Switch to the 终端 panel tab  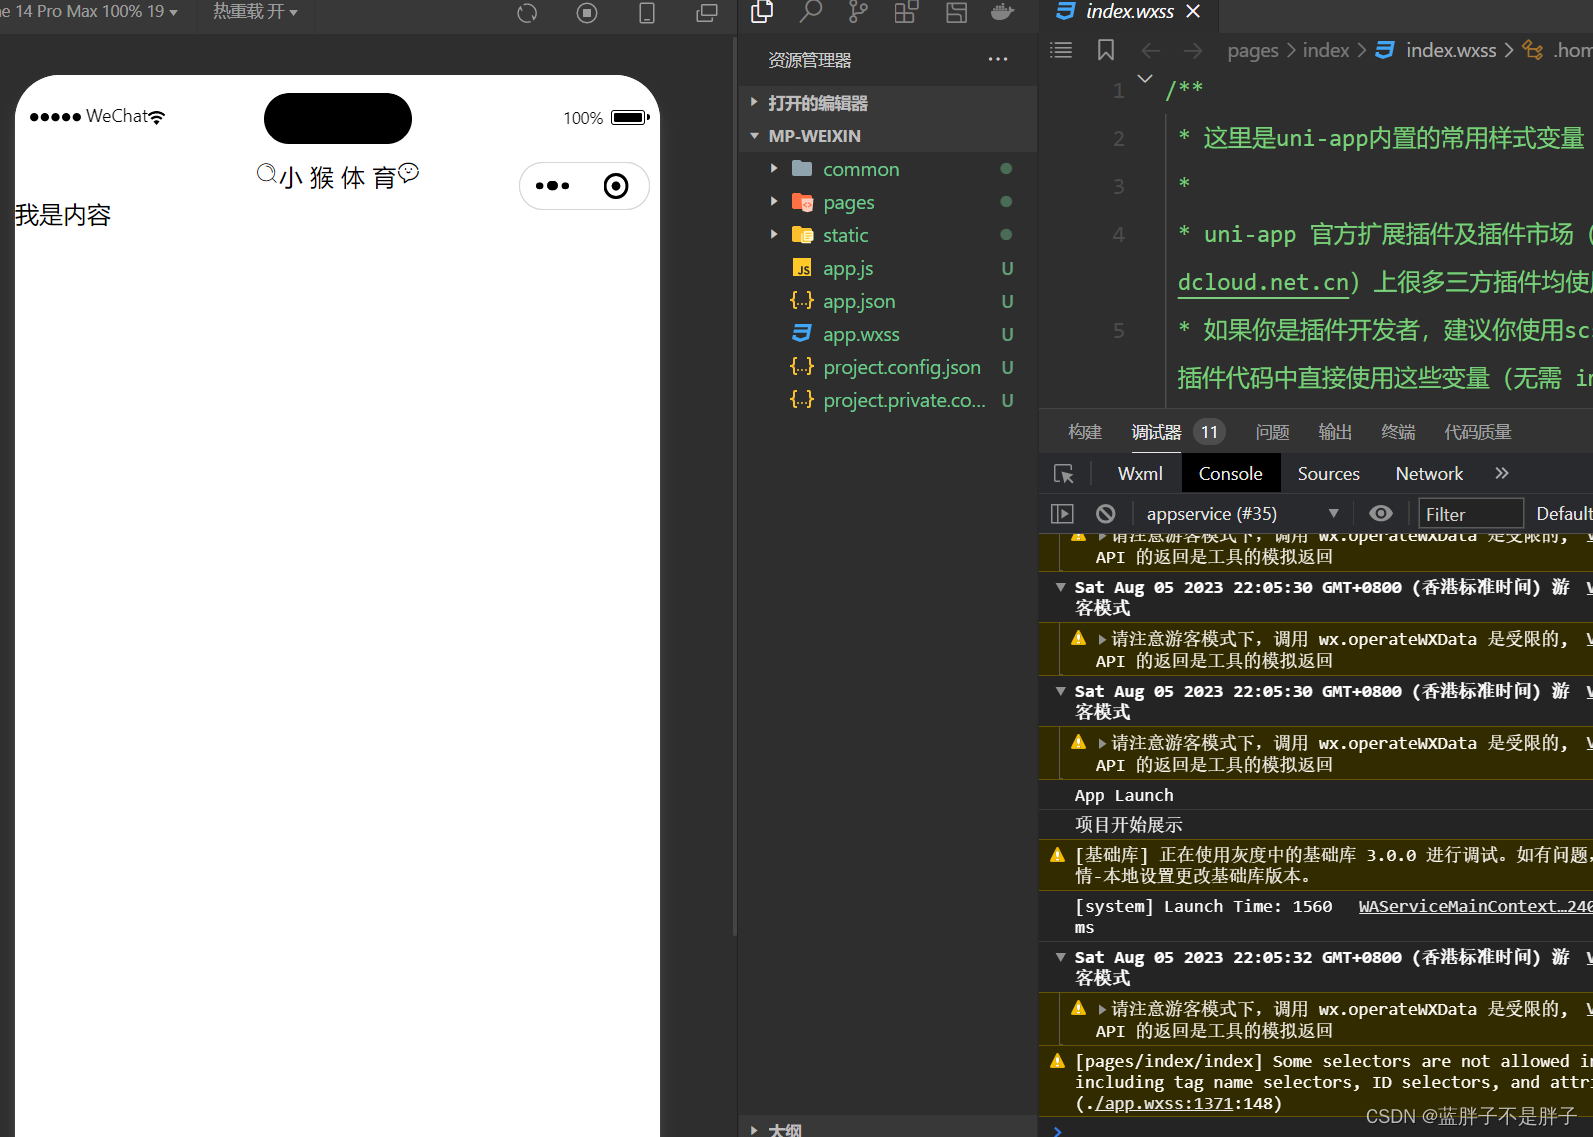(x=1398, y=432)
